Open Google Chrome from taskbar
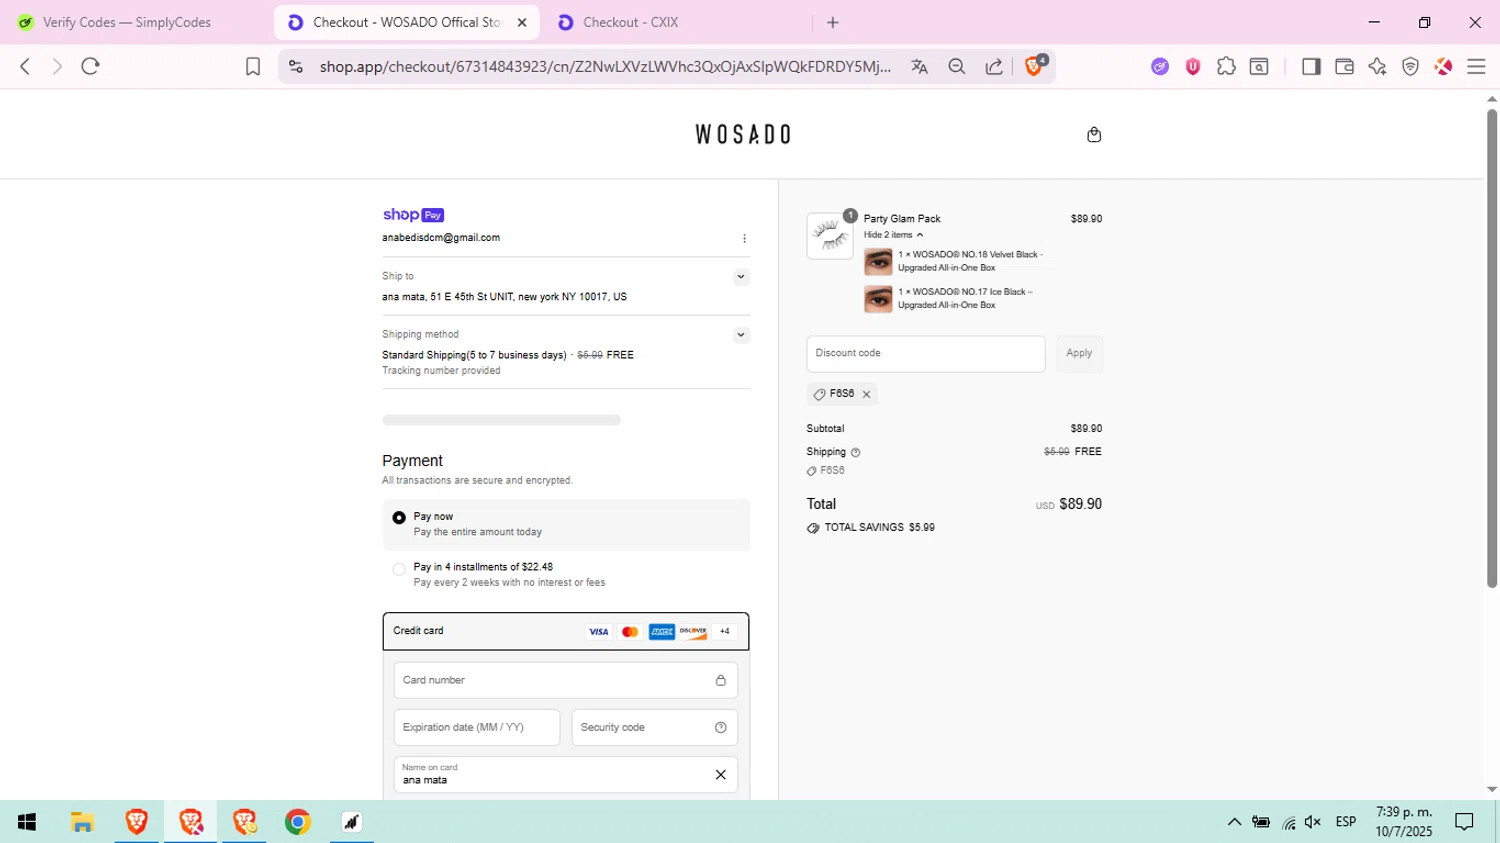The width and height of the screenshot is (1500, 843). click(297, 822)
